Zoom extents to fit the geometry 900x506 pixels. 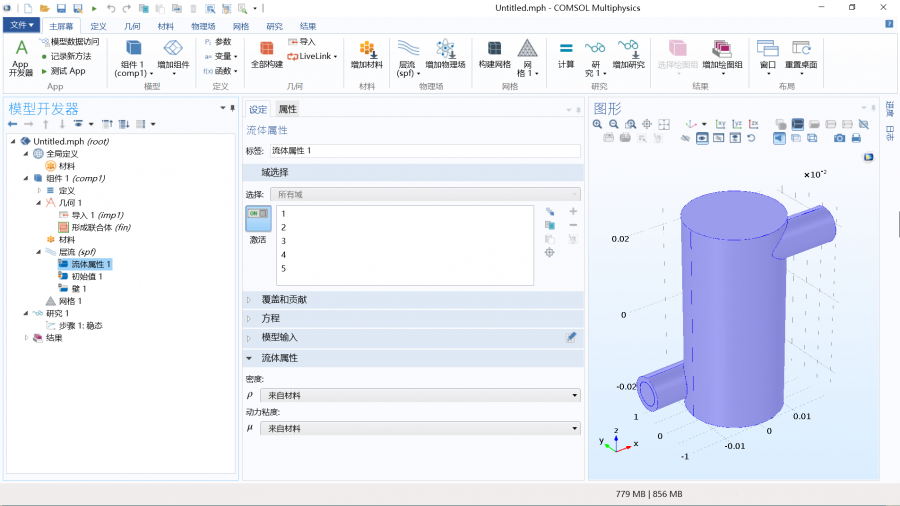(664, 124)
